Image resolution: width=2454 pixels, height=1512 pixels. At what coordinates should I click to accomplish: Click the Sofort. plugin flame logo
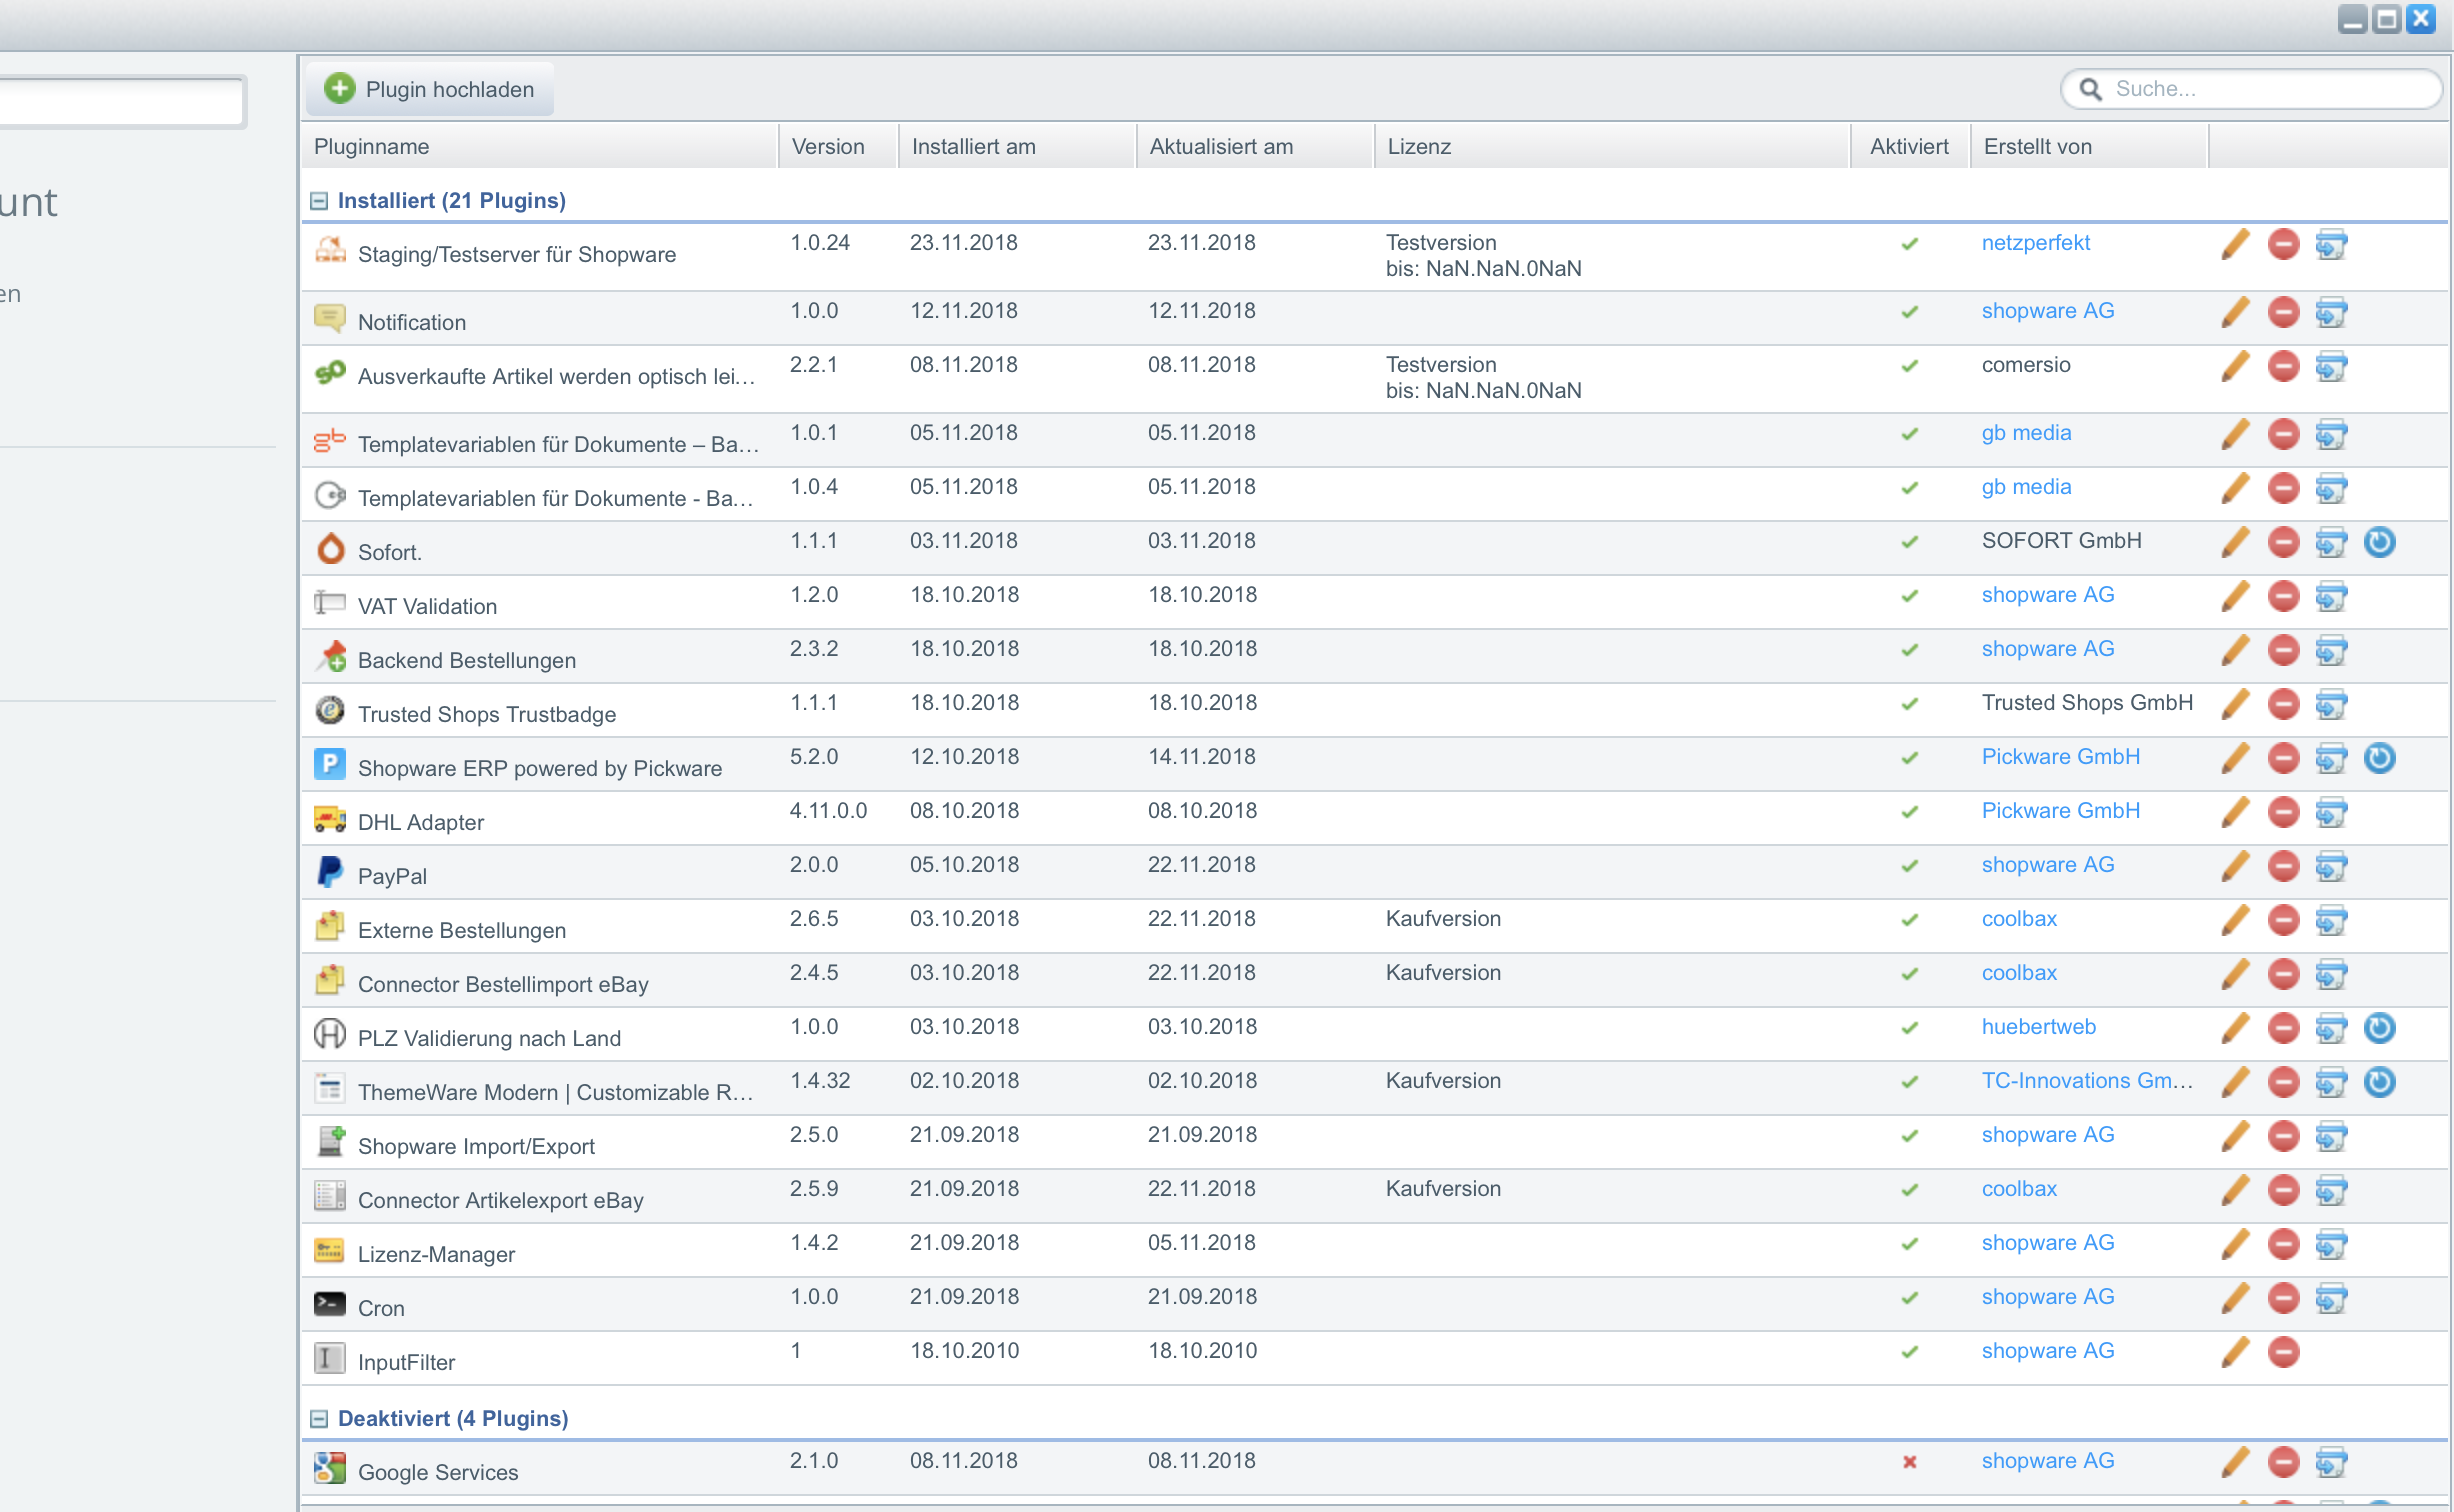(329, 548)
